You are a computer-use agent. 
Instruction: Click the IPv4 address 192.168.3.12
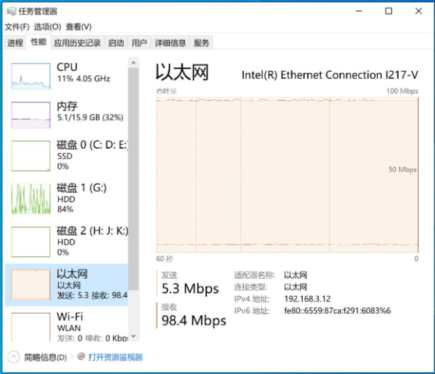[x=307, y=299]
